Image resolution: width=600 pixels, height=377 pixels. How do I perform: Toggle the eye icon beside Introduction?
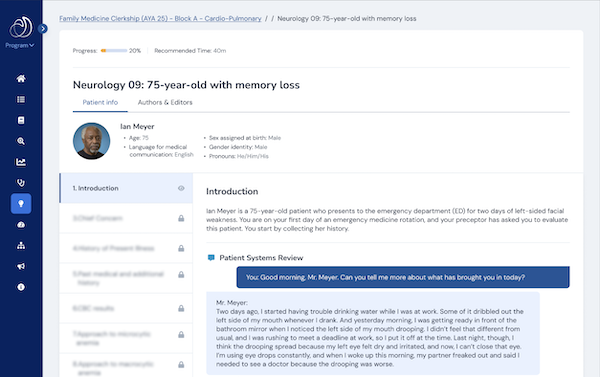(x=181, y=188)
